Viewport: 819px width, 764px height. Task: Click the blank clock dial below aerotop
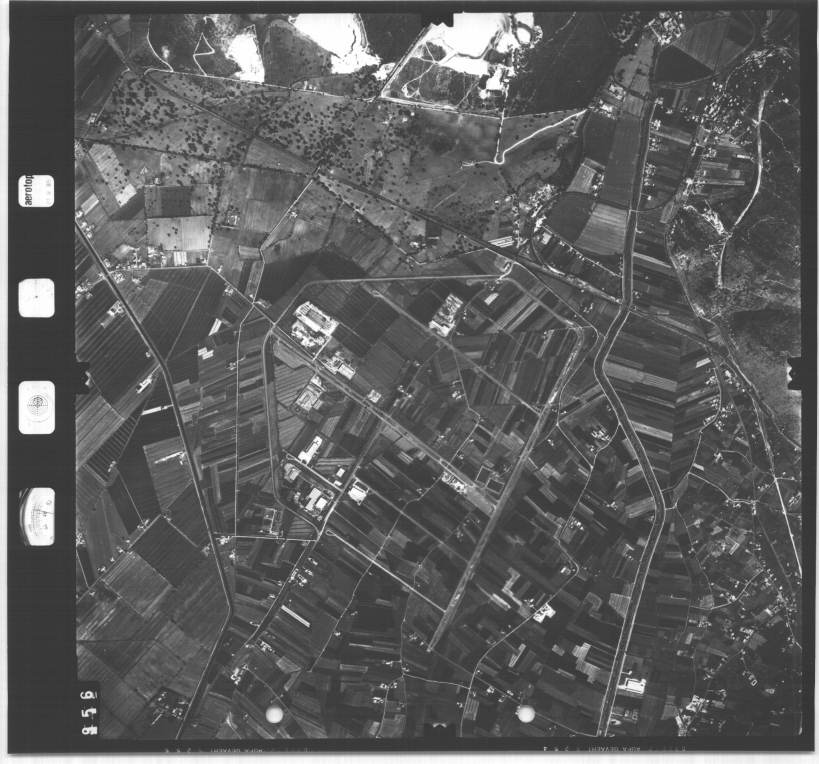pos(37,297)
